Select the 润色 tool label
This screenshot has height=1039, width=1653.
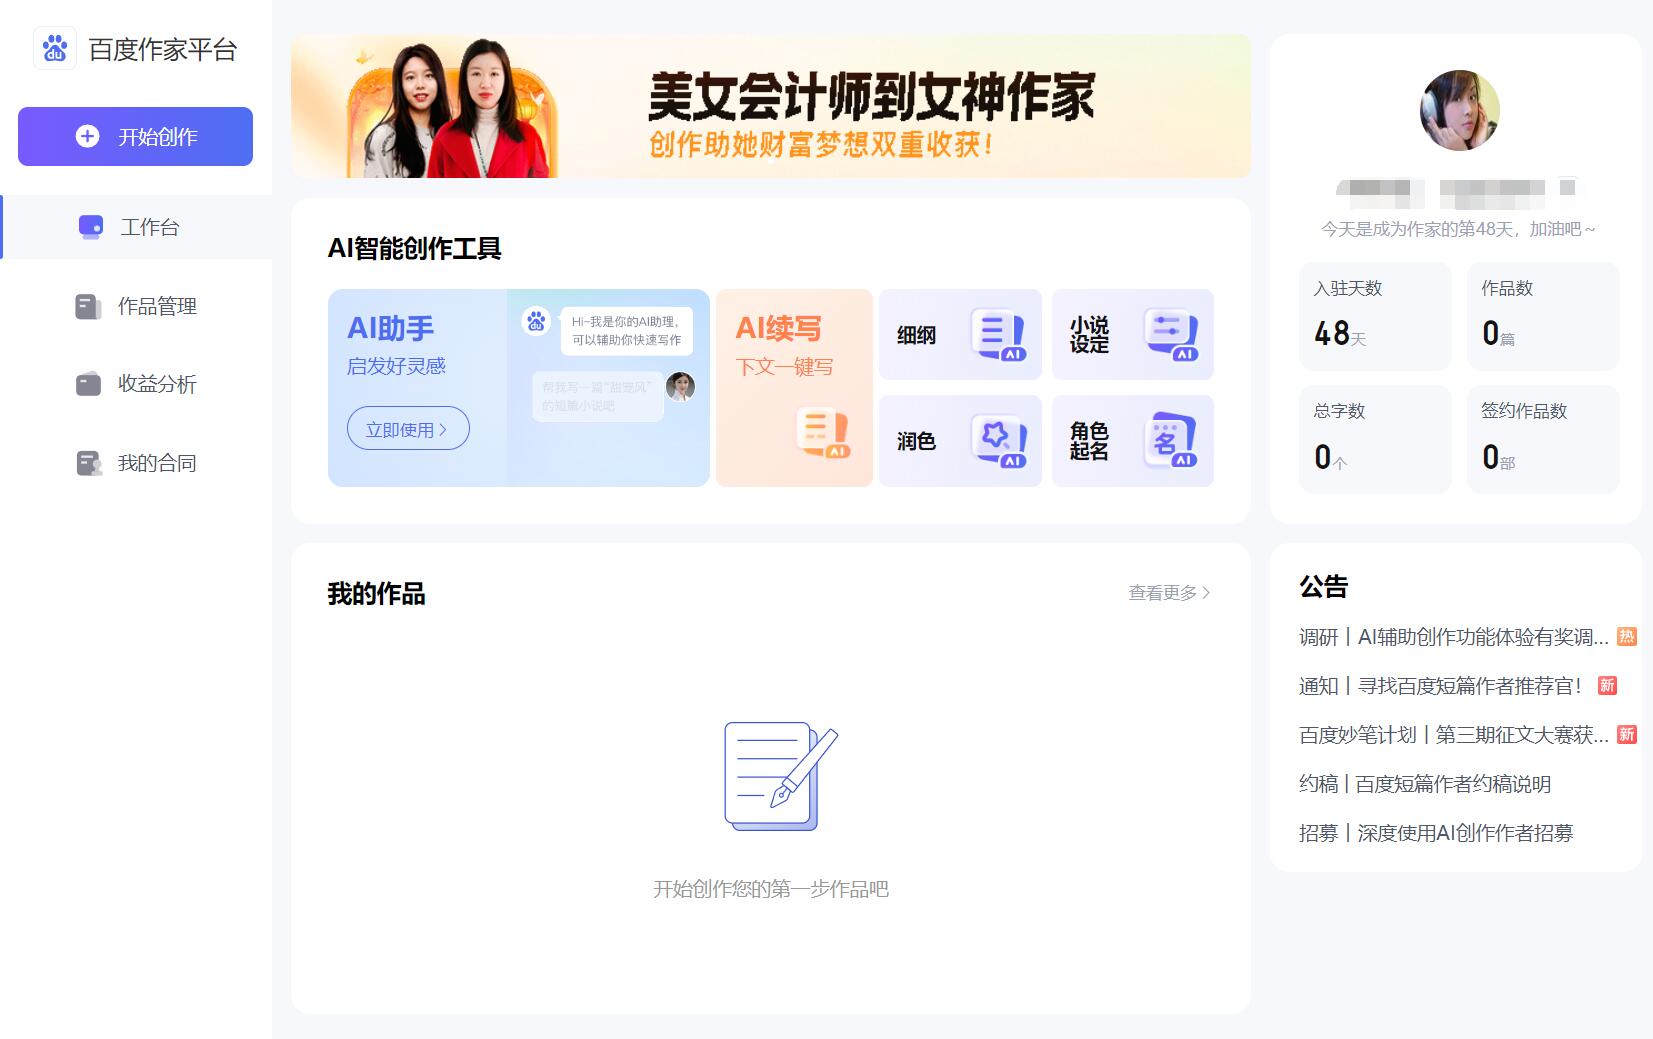coord(916,441)
